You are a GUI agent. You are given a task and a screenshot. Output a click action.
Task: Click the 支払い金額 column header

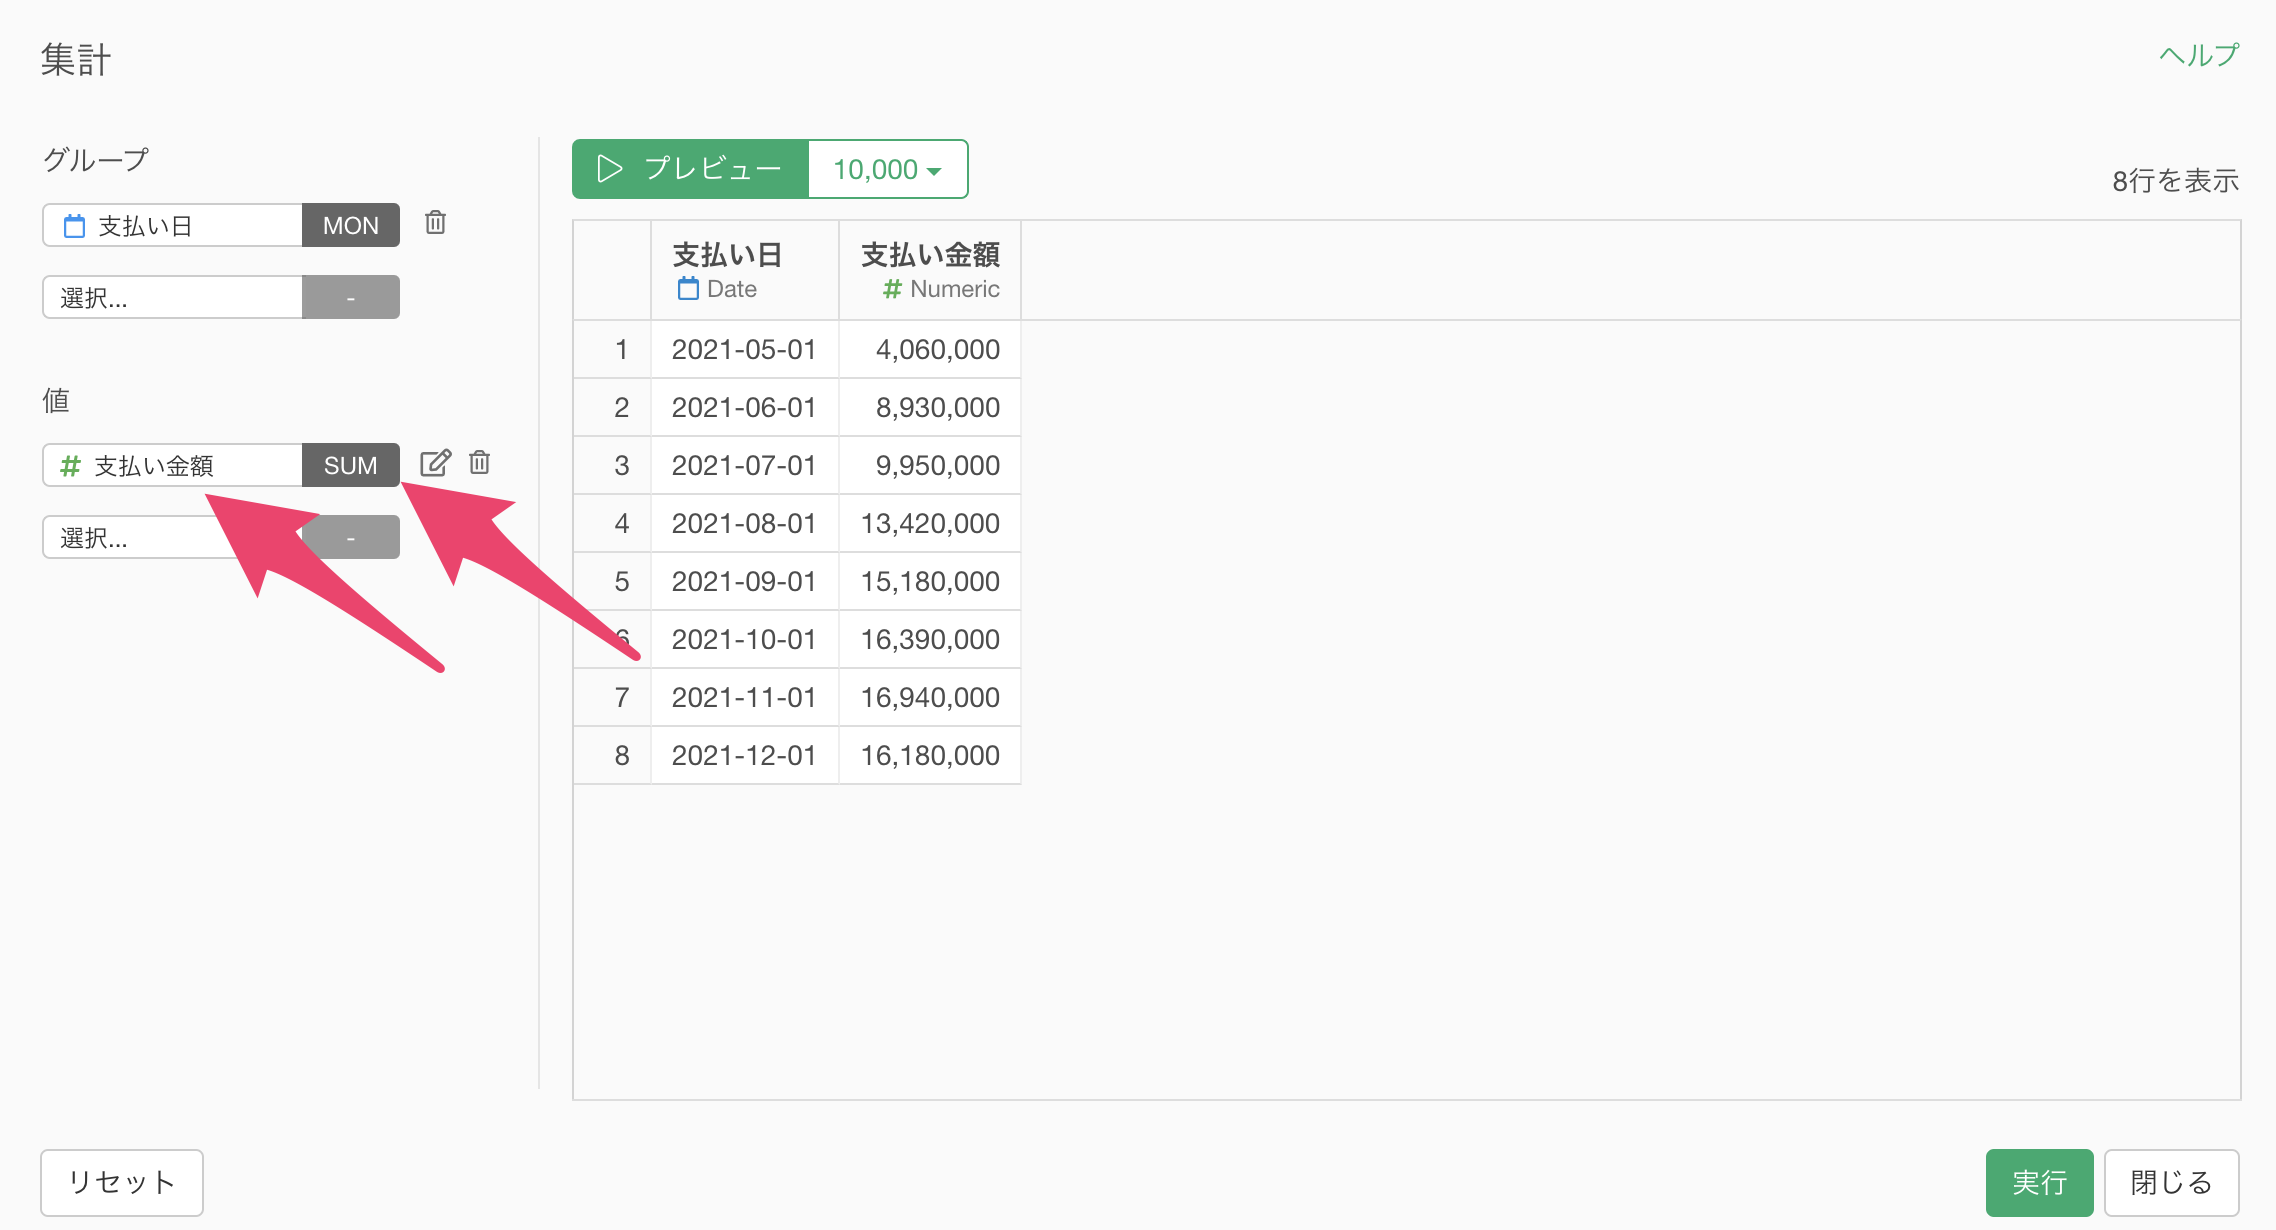[x=930, y=270]
